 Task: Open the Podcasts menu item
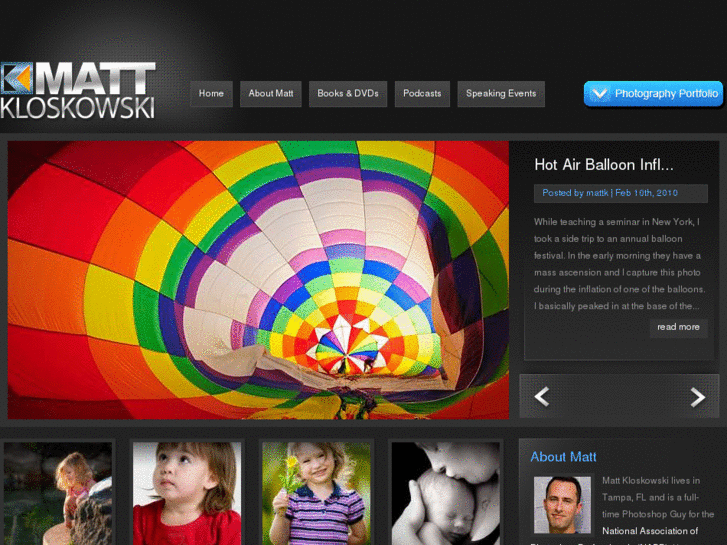pos(422,94)
